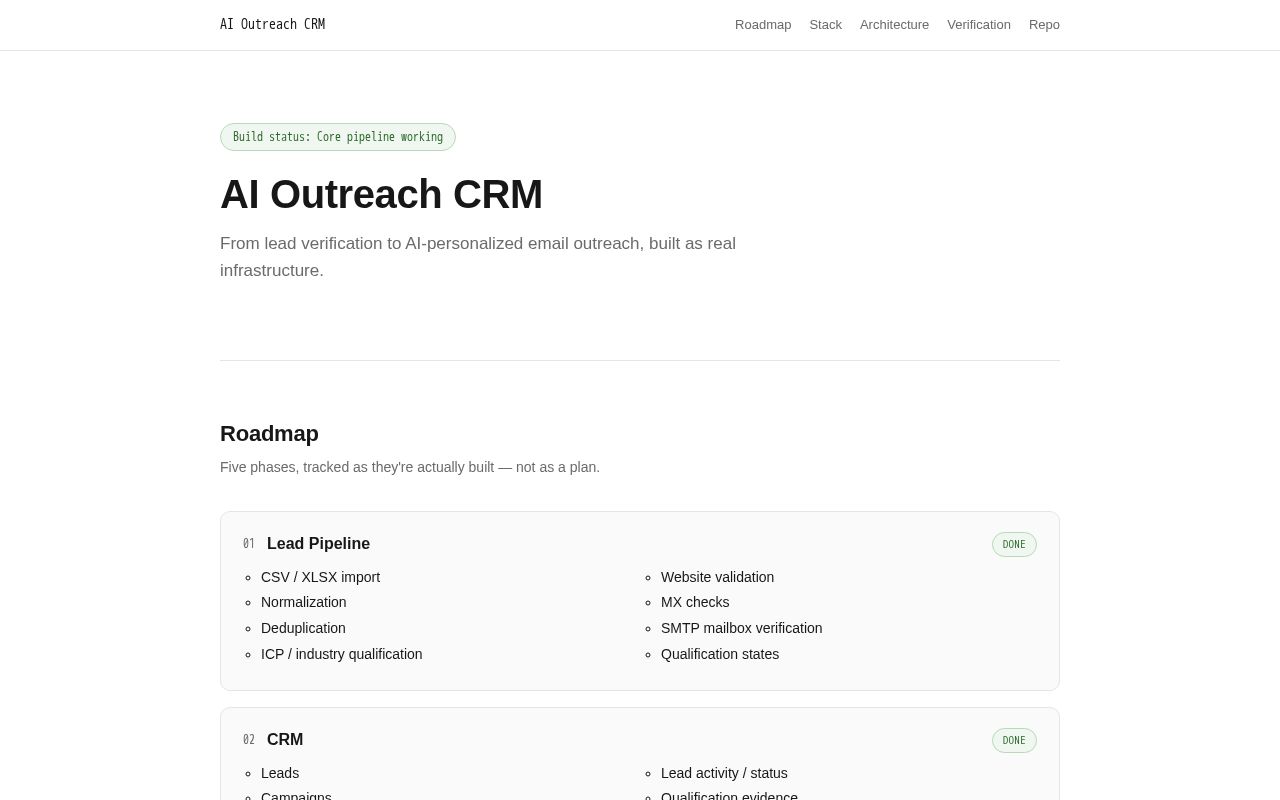Click SMTP mailbox verification item
This screenshot has width=1280, height=800.
pyautogui.click(x=741, y=628)
